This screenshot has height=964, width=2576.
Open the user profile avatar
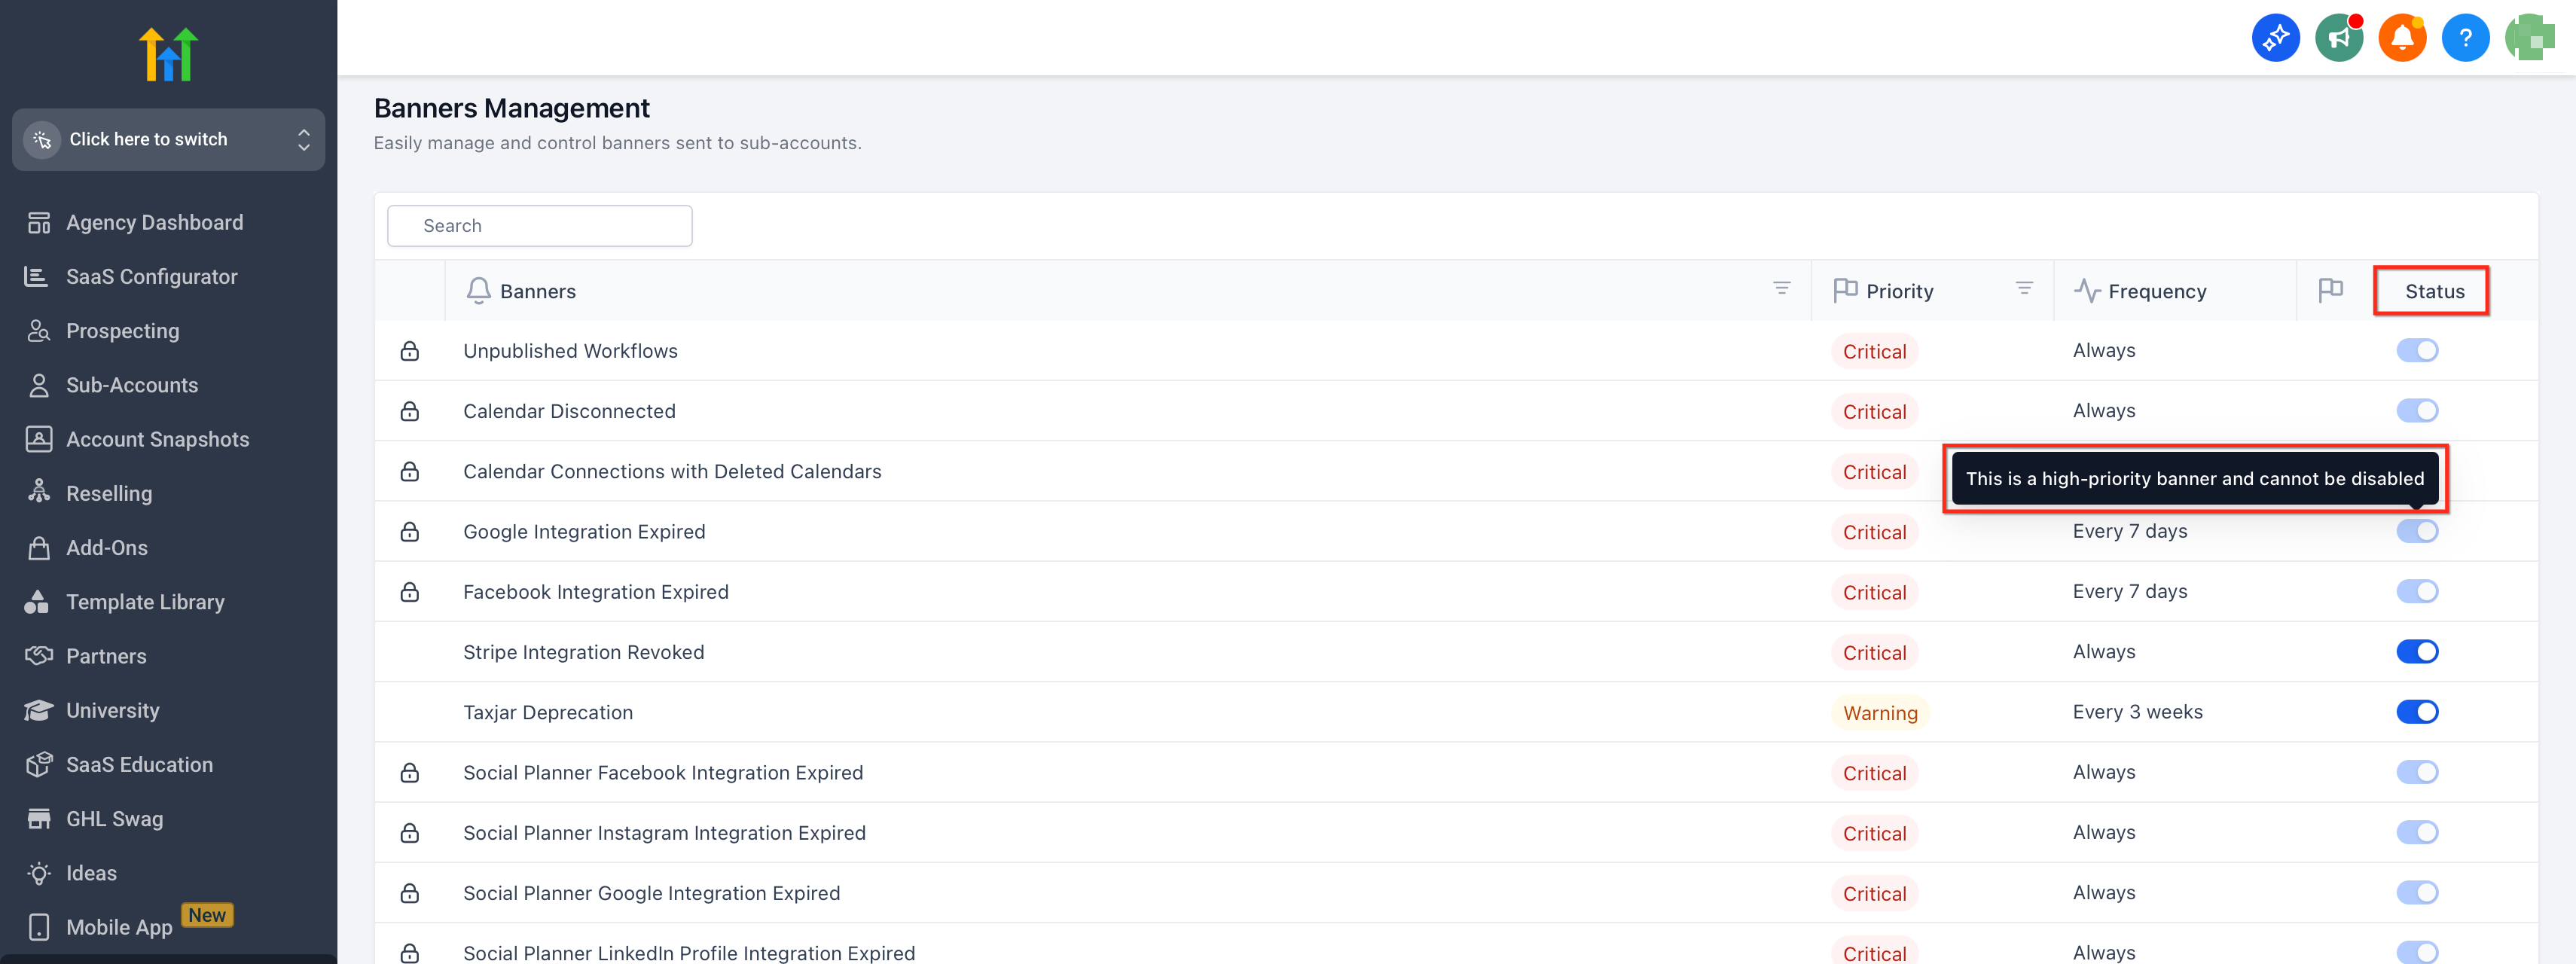pyautogui.click(x=2529, y=38)
